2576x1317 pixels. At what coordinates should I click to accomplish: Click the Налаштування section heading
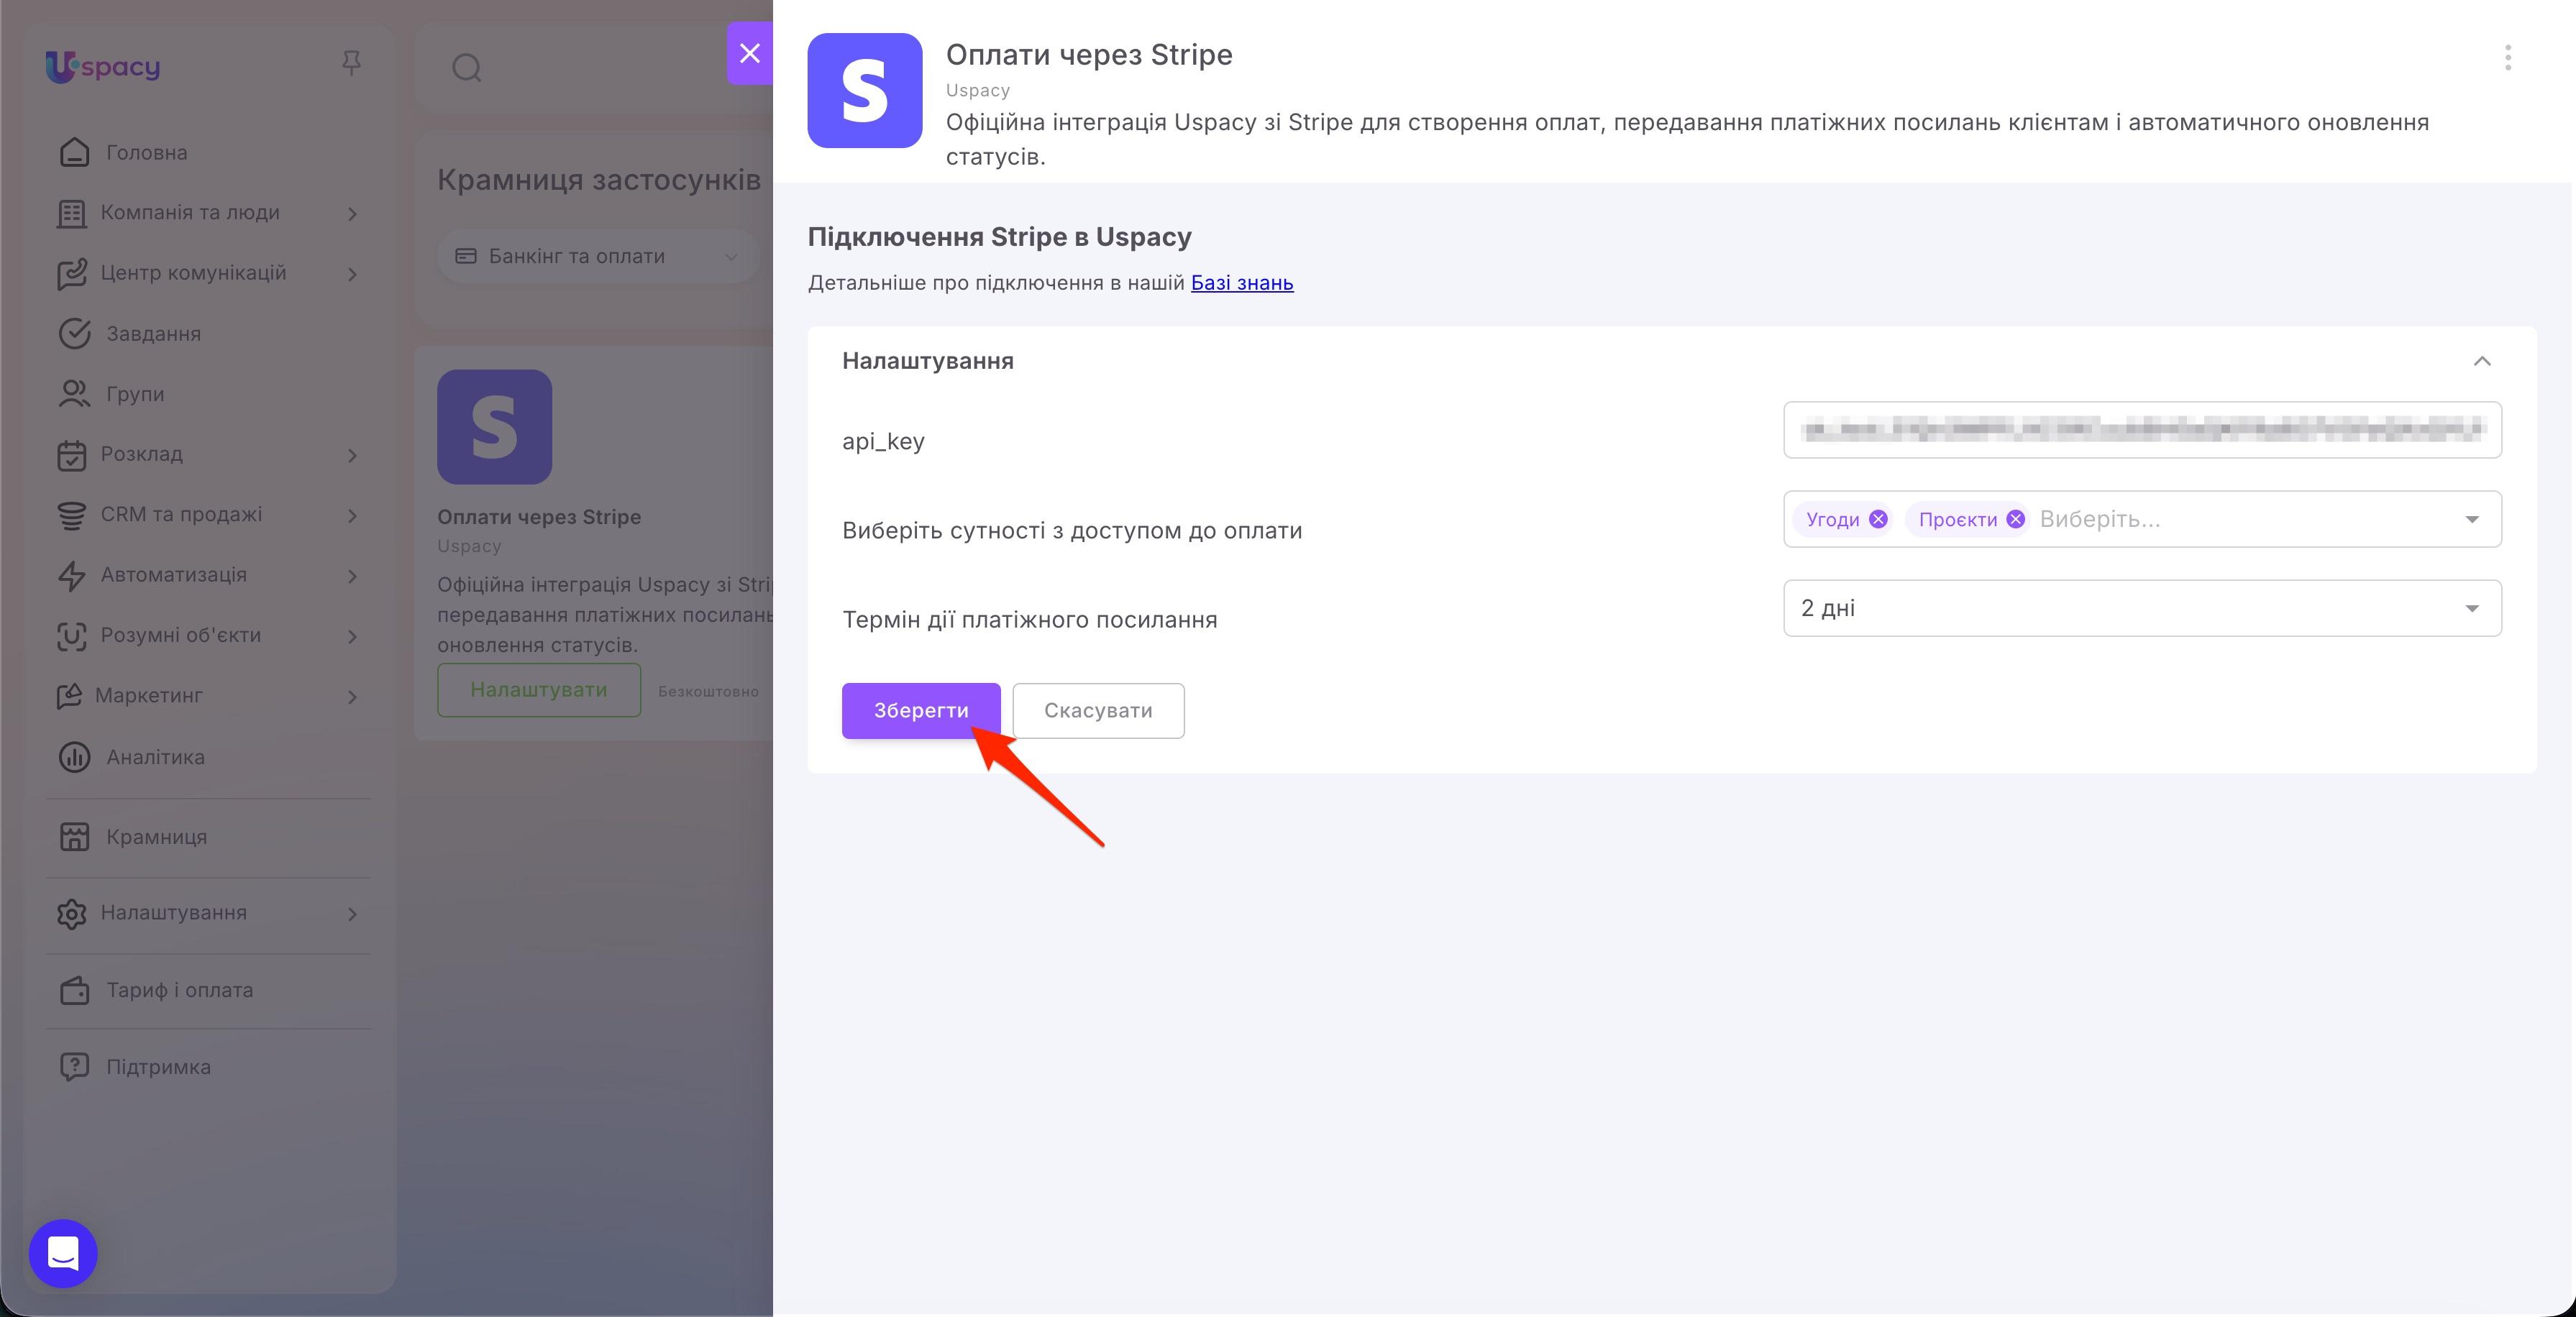click(927, 361)
